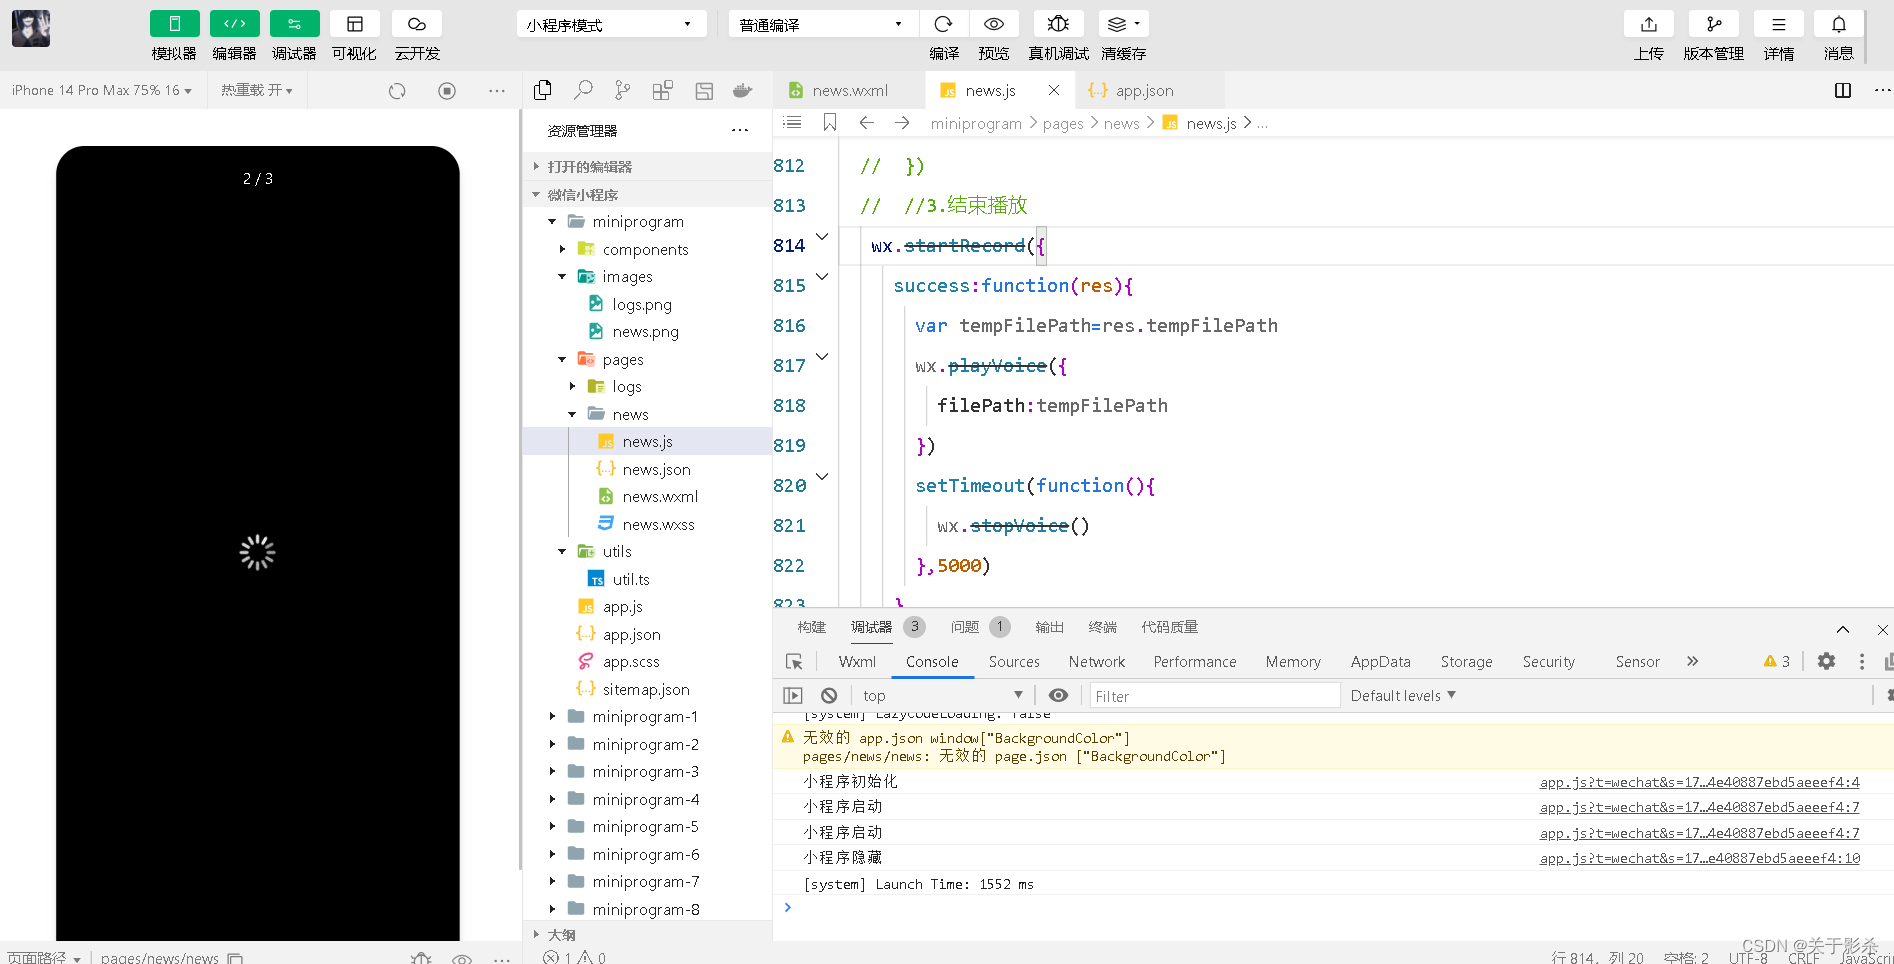The height and width of the screenshot is (964, 1894).
Task: Open the 普通编译 compile dropdown
Action: (822, 24)
